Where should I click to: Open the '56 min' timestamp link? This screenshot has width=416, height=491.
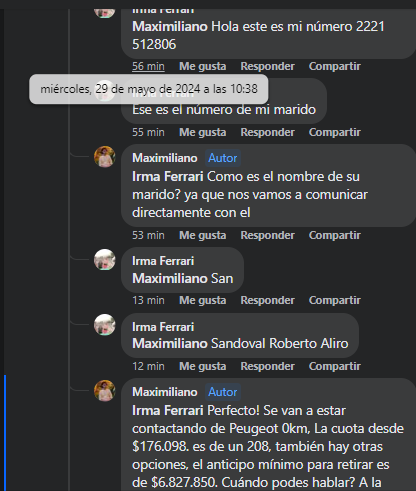(148, 66)
